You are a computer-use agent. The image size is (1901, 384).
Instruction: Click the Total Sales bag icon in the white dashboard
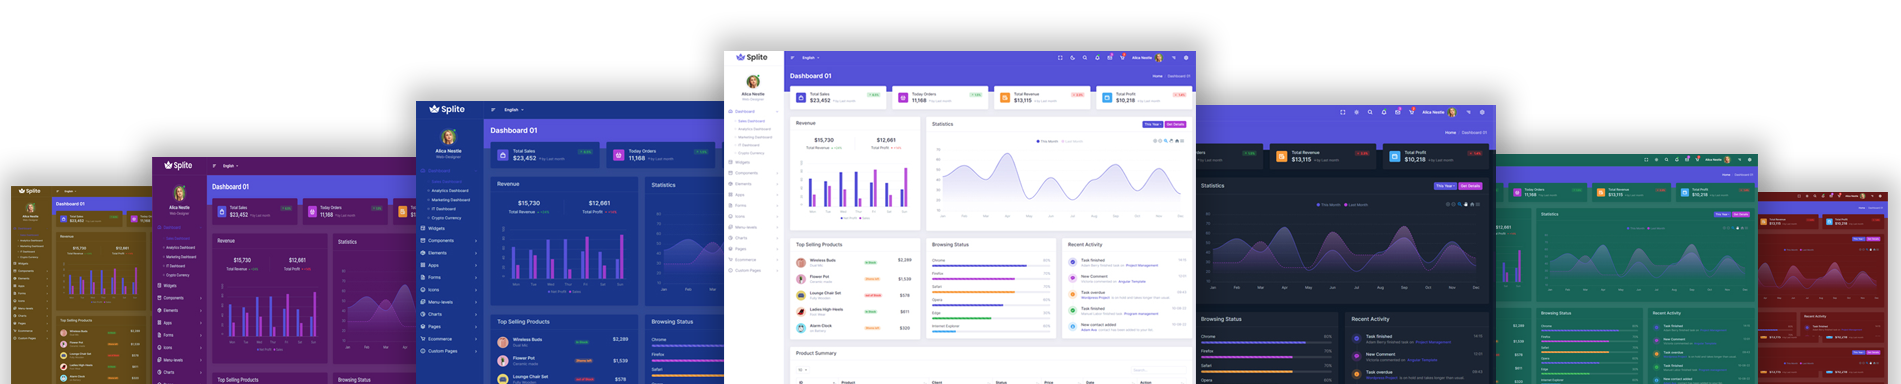click(x=800, y=98)
